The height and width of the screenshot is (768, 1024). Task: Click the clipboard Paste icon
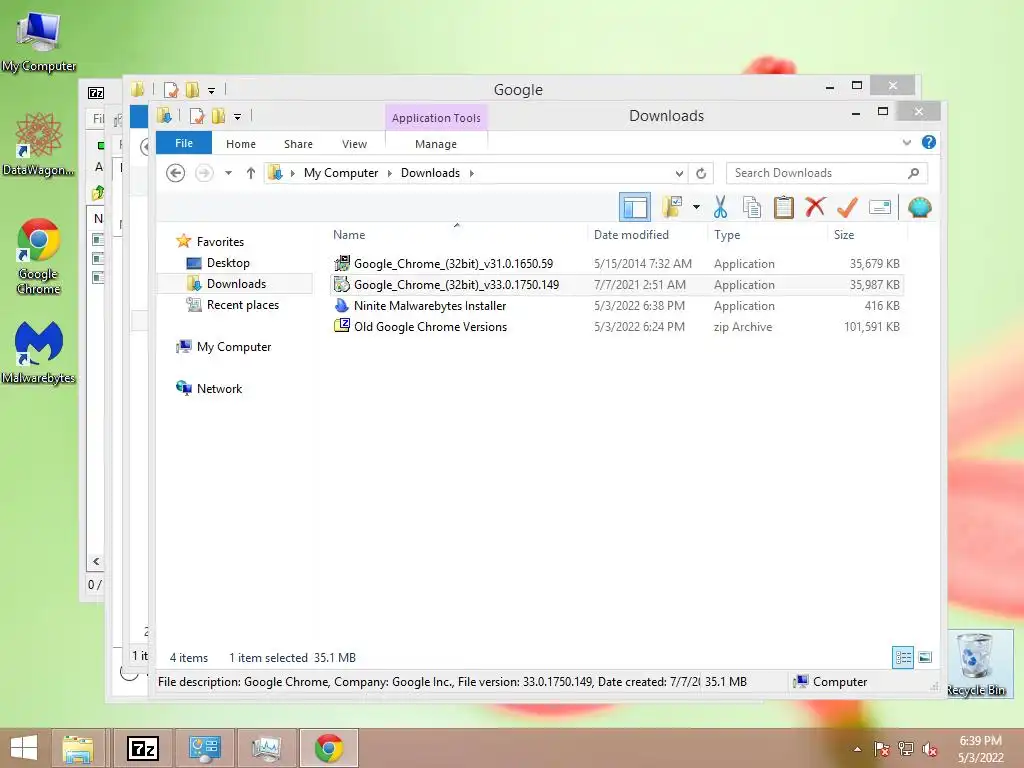coord(783,208)
